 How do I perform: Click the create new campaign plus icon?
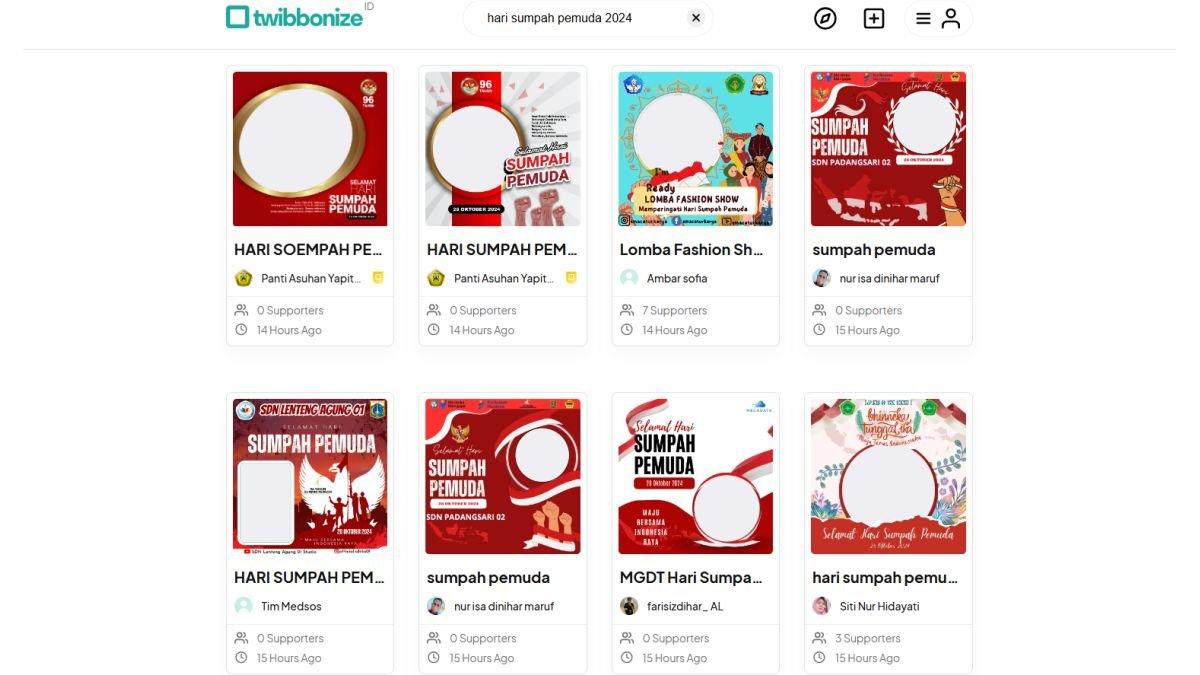point(874,18)
